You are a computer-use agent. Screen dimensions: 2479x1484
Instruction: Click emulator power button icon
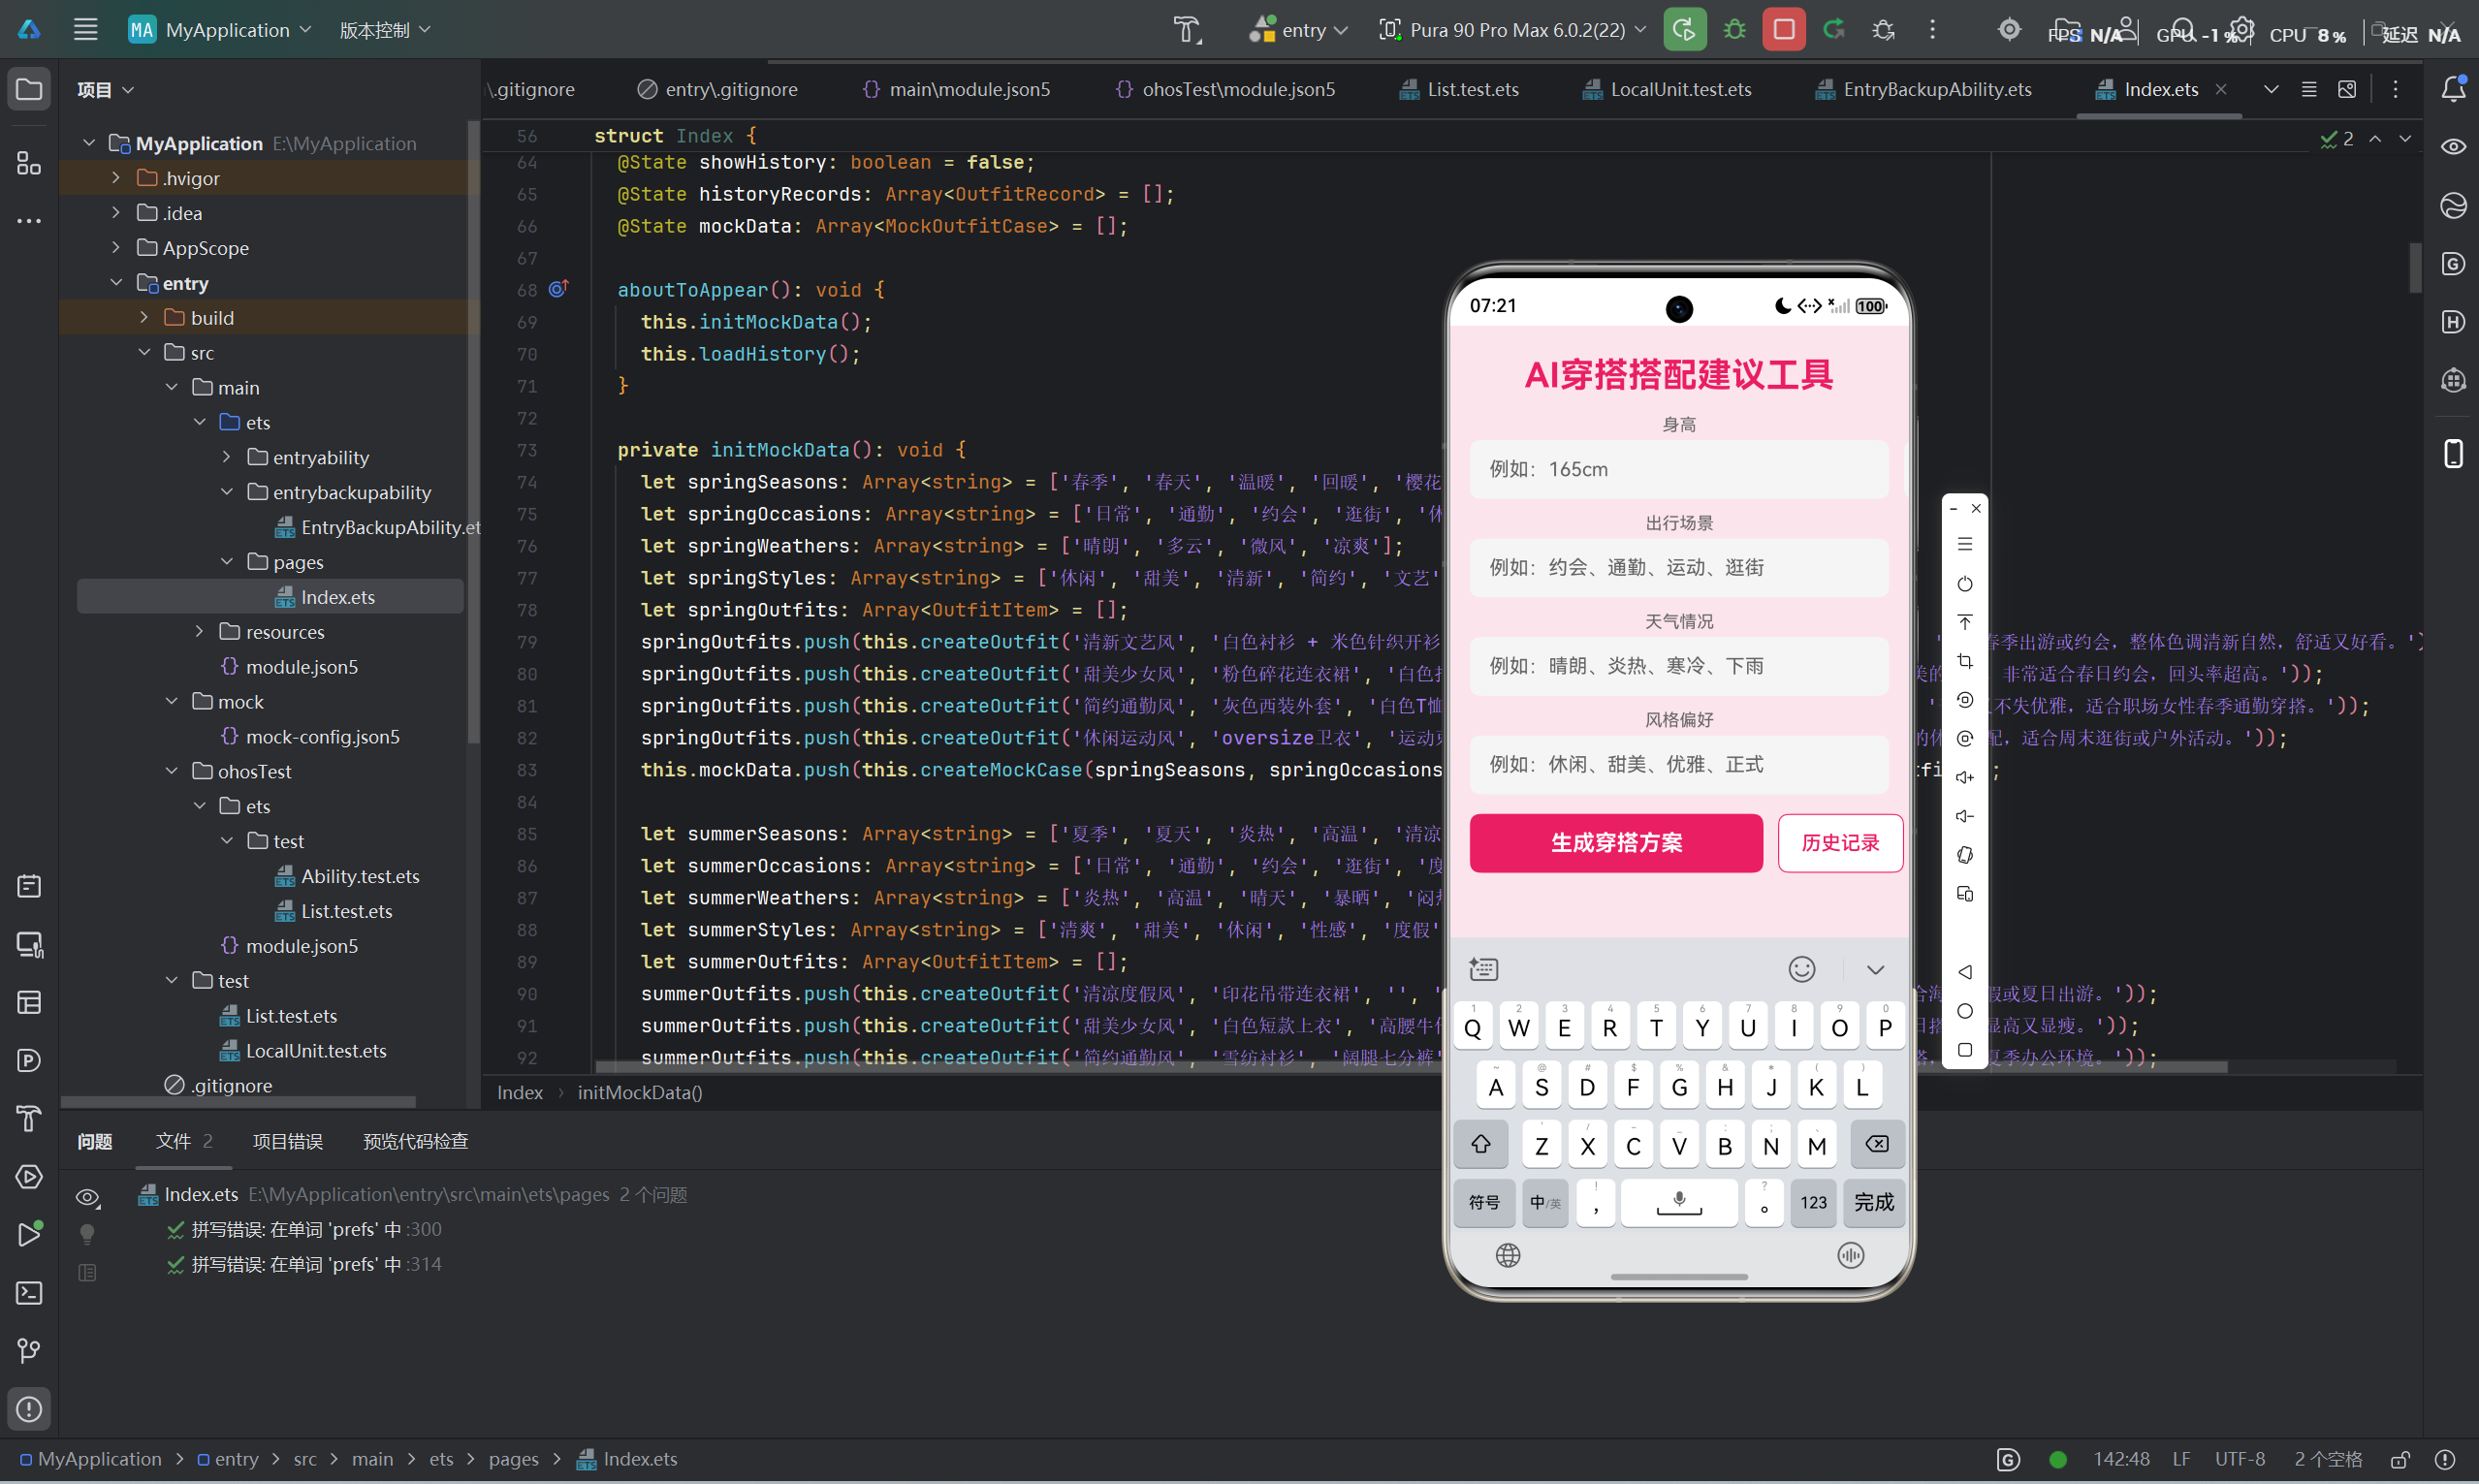pos(1964,583)
